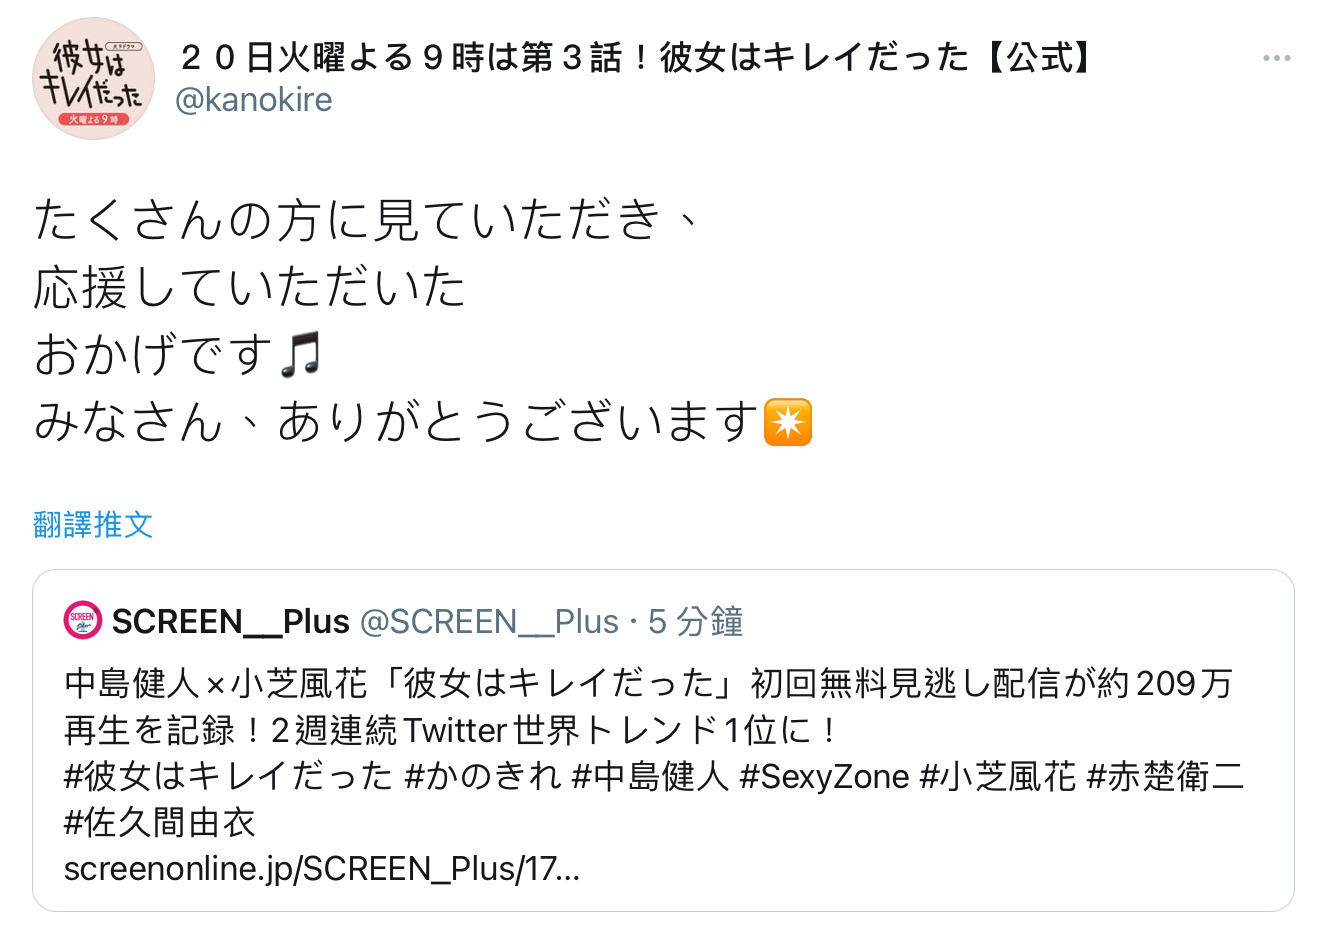Open the #中島健人 hashtag
This screenshot has height=937, width=1335.
click(651, 777)
